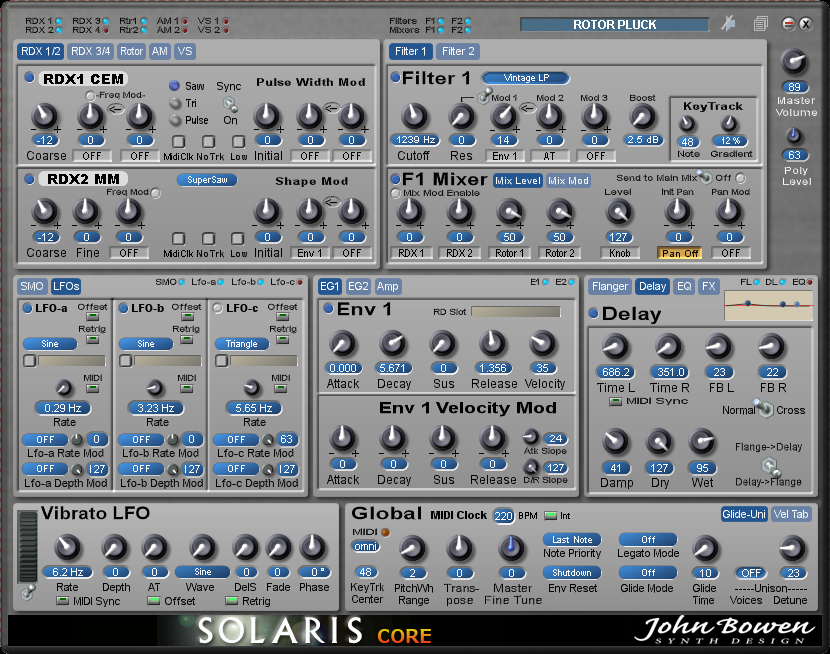Check the RDX2 NoTrk checkbox
This screenshot has width=830, height=654.
[x=209, y=239]
